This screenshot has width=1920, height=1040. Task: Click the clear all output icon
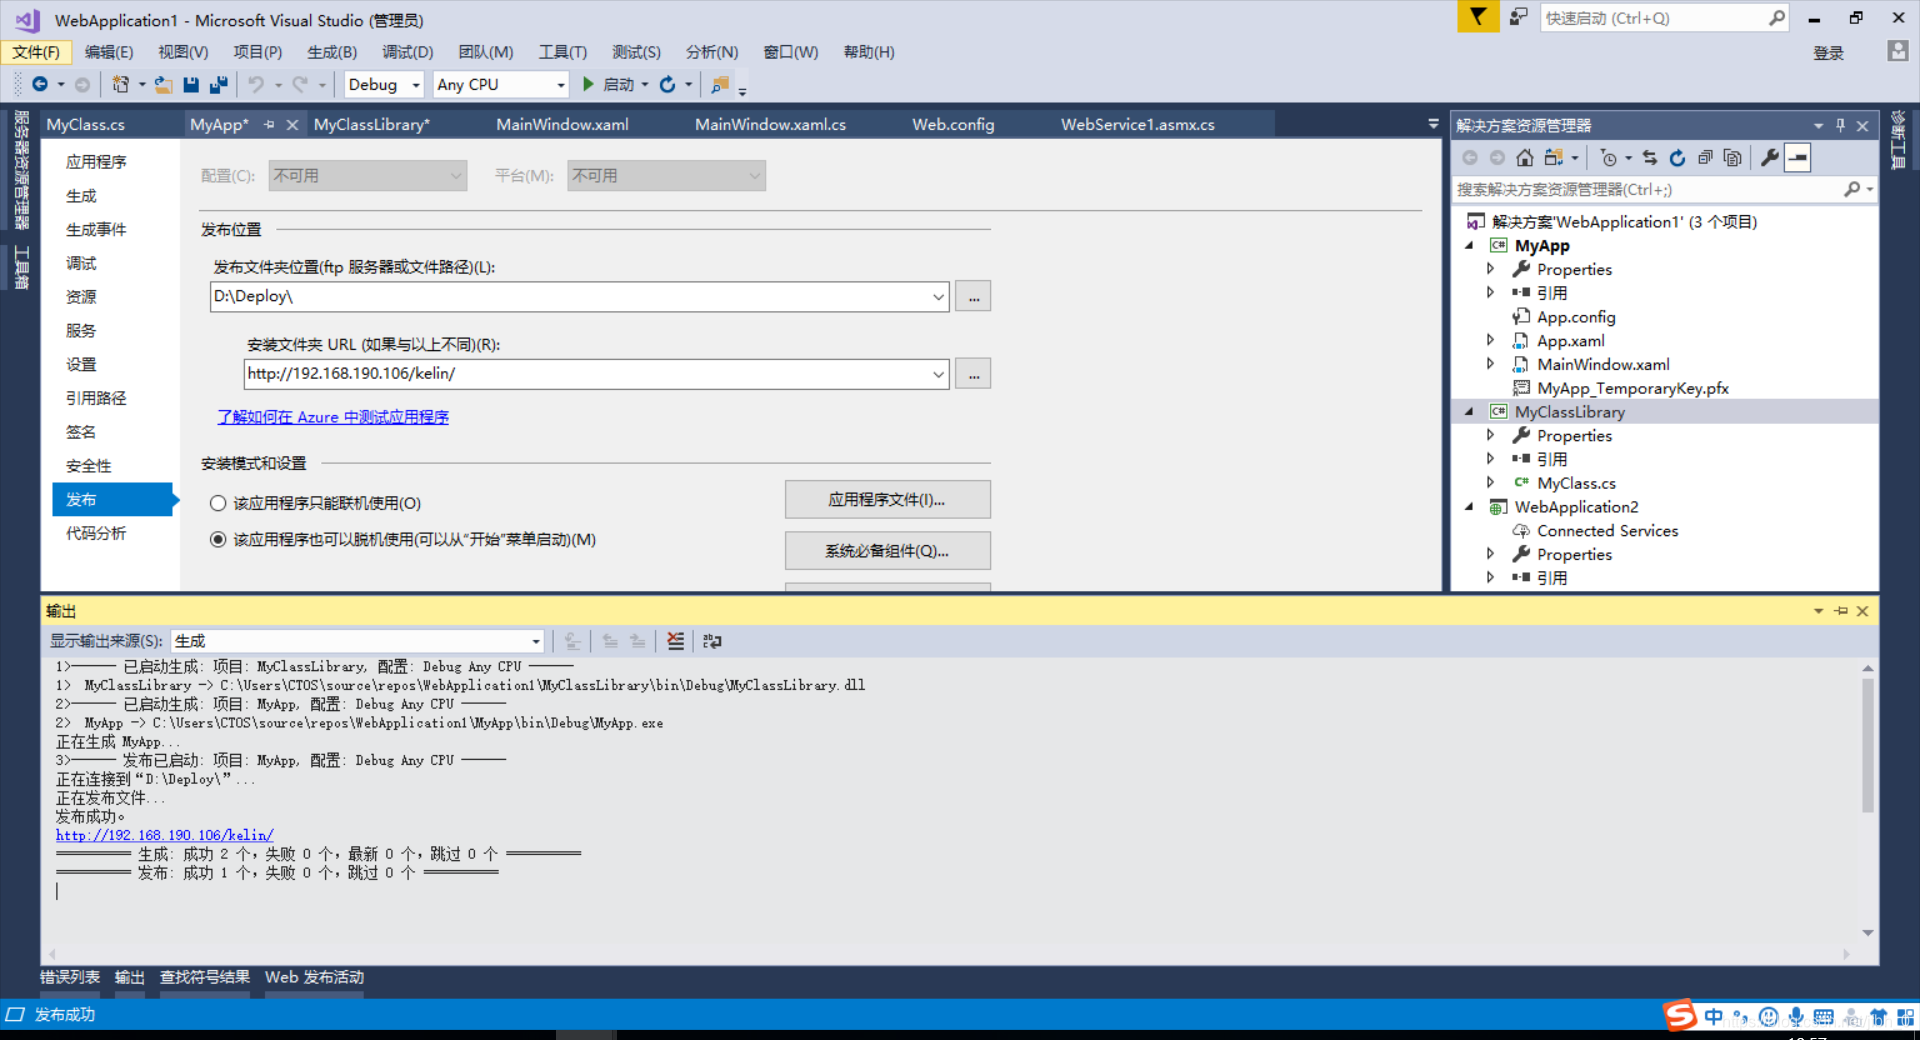676,641
